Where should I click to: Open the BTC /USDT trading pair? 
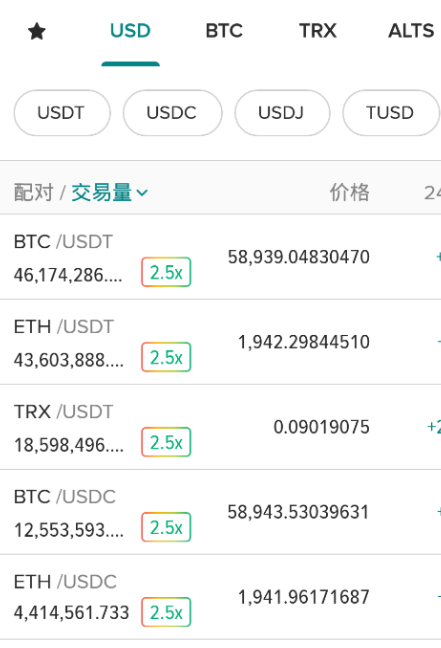[x=220, y=257]
